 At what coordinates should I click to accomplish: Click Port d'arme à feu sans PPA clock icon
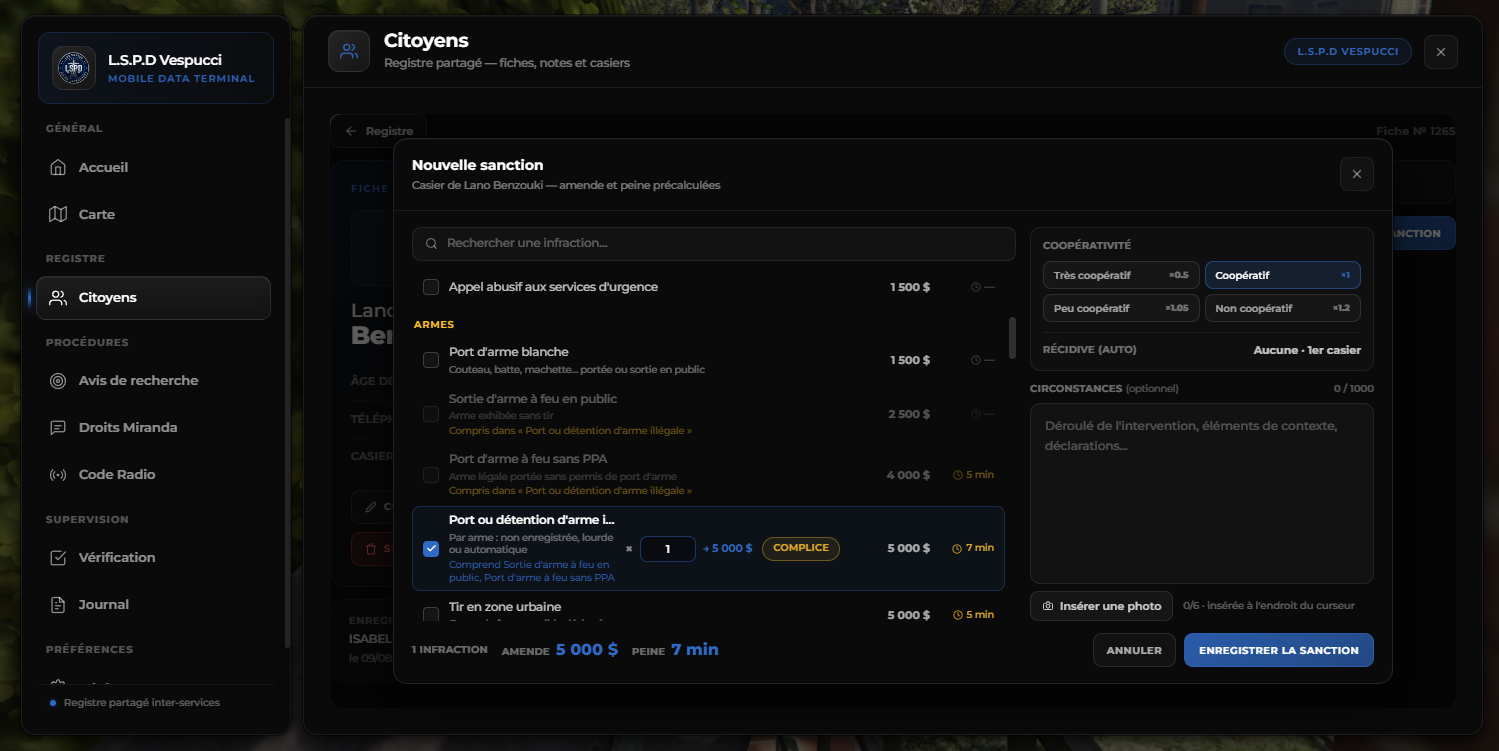point(957,475)
